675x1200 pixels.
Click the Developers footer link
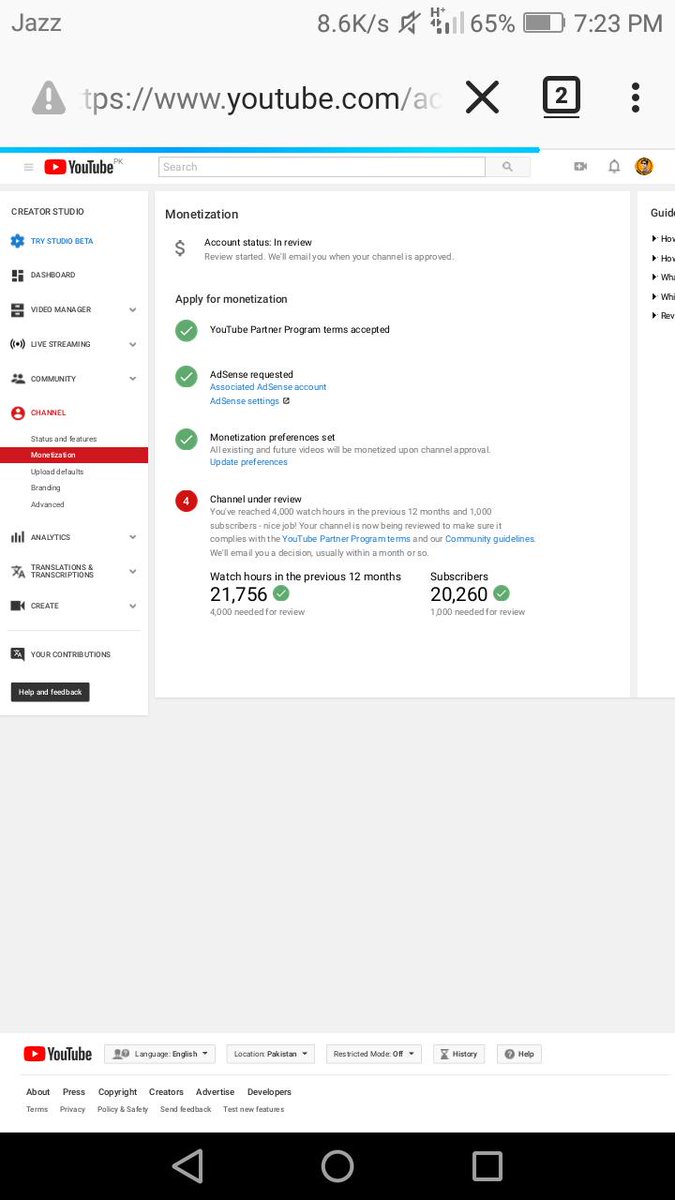269,1092
